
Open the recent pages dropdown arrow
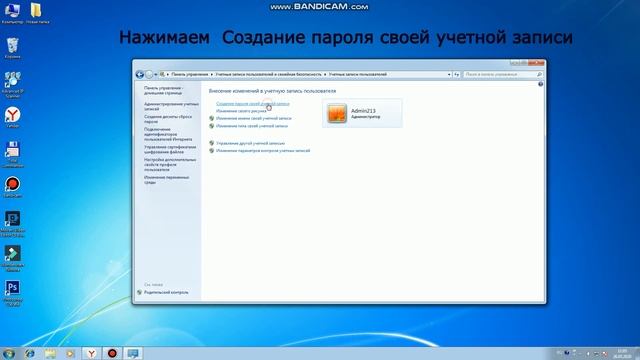(156, 75)
